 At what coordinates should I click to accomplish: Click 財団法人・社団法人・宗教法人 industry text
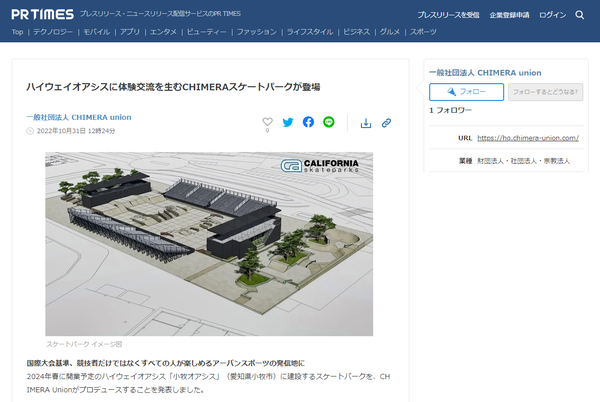[x=523, y=161]
